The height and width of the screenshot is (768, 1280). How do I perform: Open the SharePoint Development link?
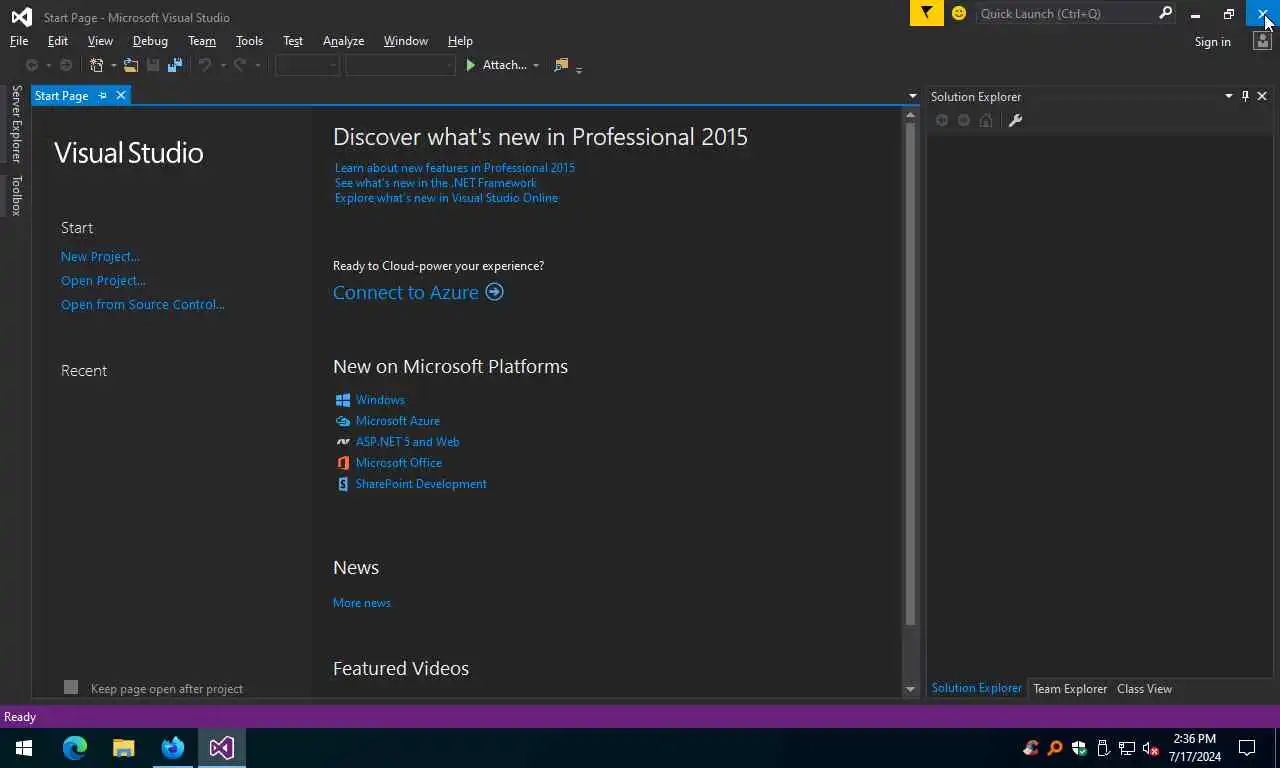(x=421, y=484)
